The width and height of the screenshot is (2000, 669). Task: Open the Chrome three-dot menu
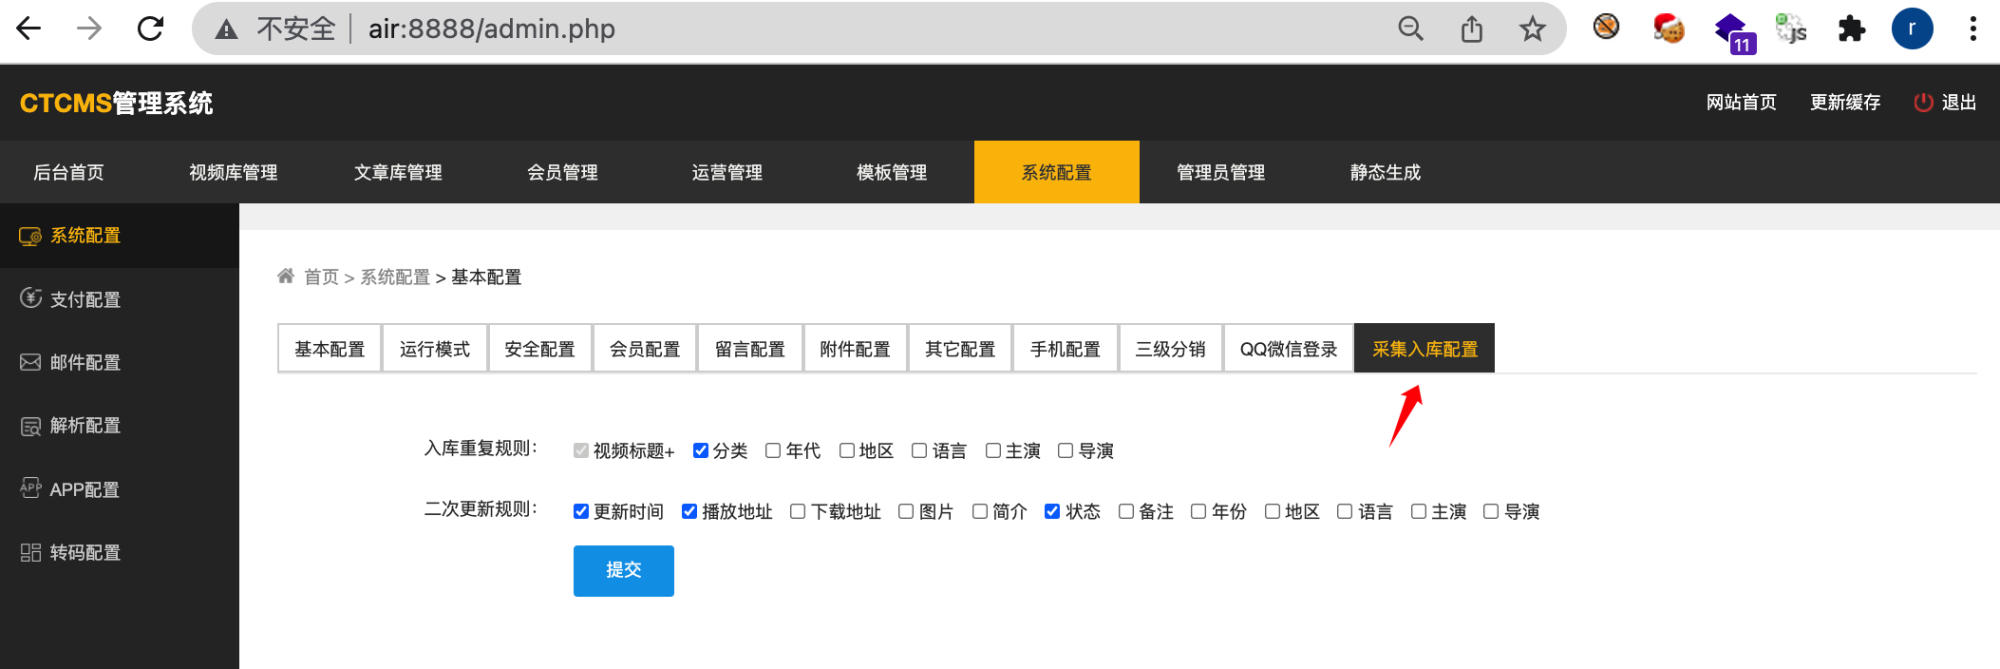[x=1973, y=28]
